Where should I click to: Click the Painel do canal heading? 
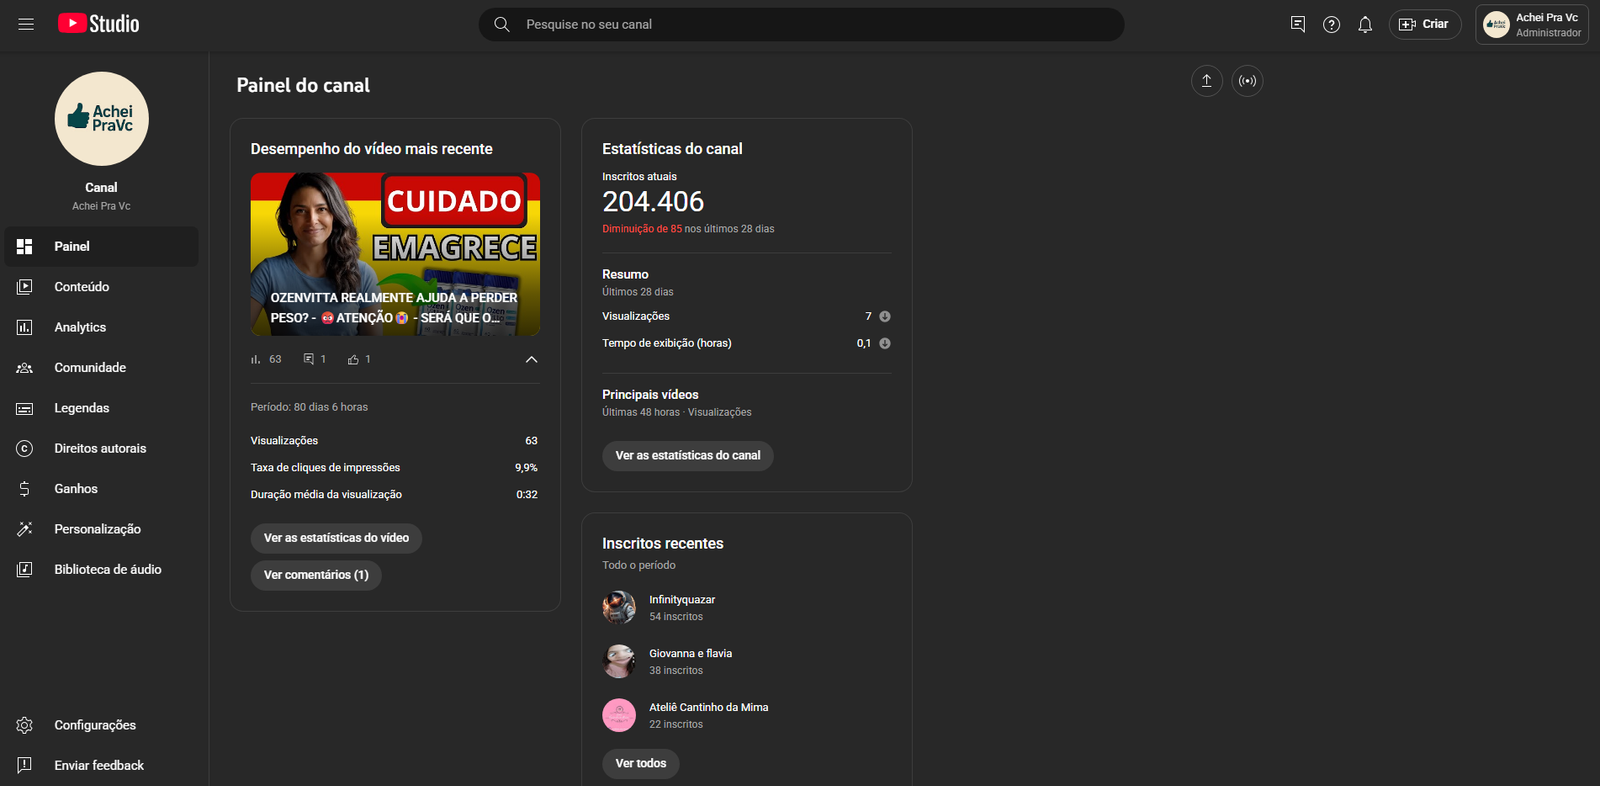click(x=303, y=85)
